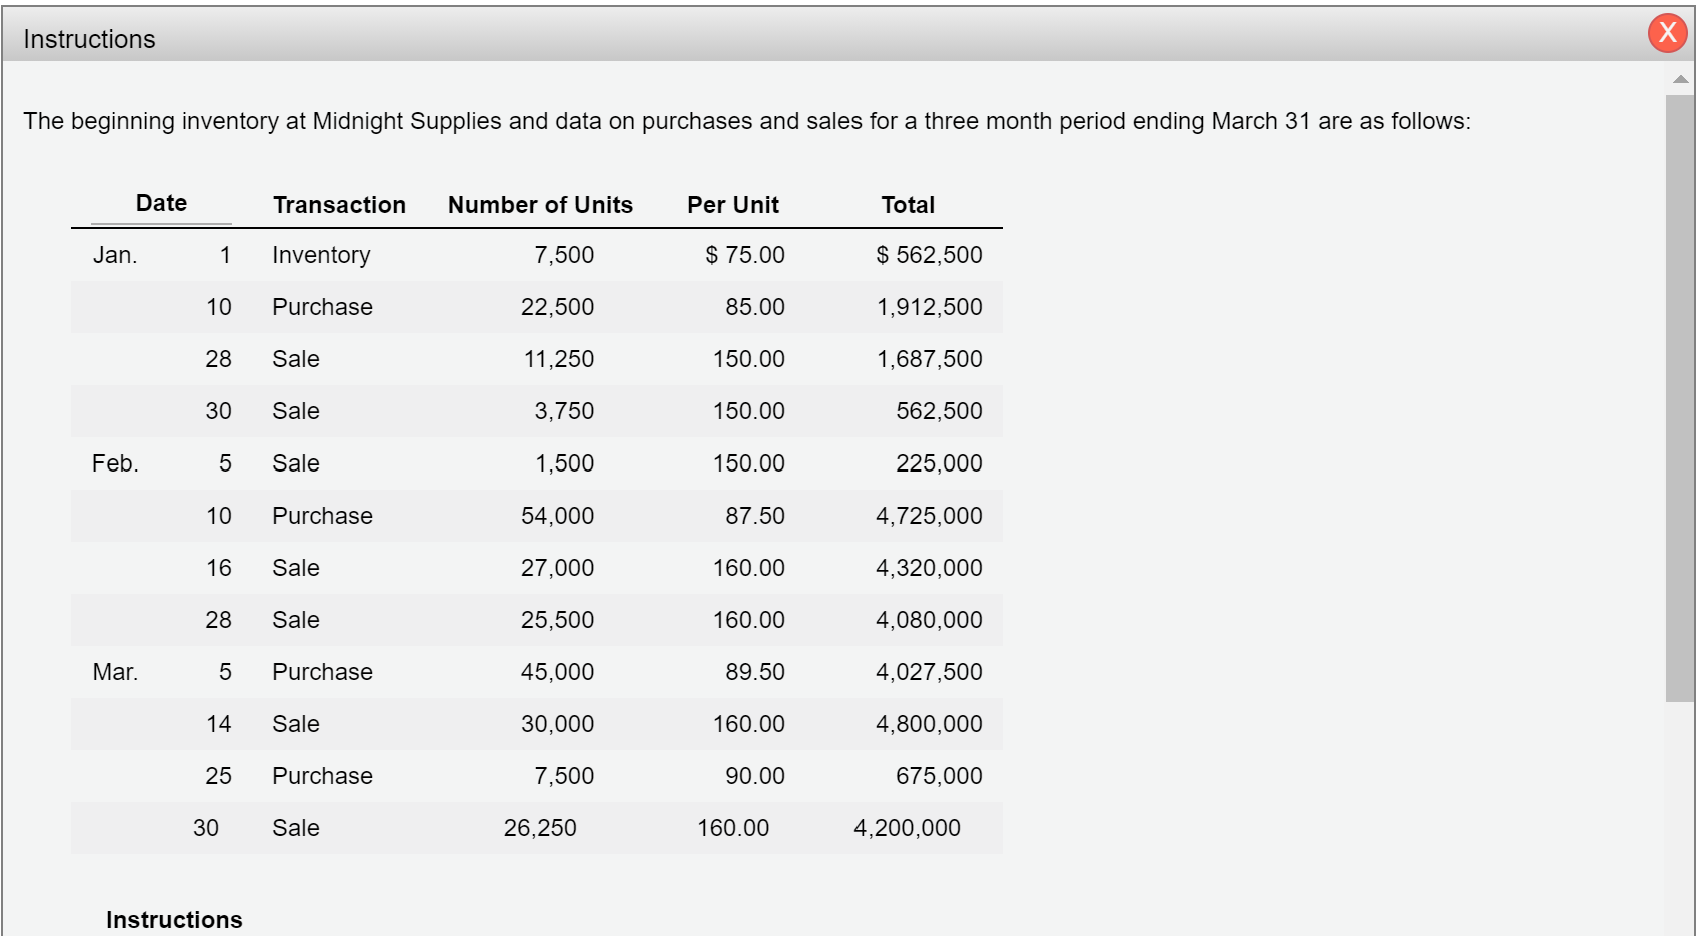Select the $ 562,500 total cell
Image resolution: width=1708 pixels, height=936 pixels.
pyautogui.click(x=929, y=255)
